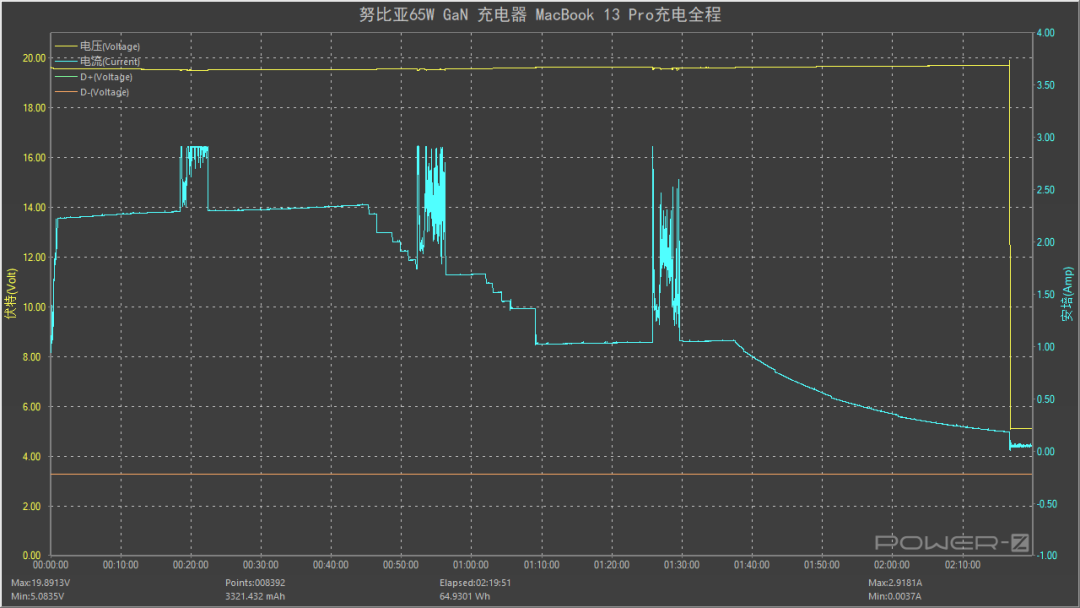Click the Max:19.8913V readout

pos(40,583)
